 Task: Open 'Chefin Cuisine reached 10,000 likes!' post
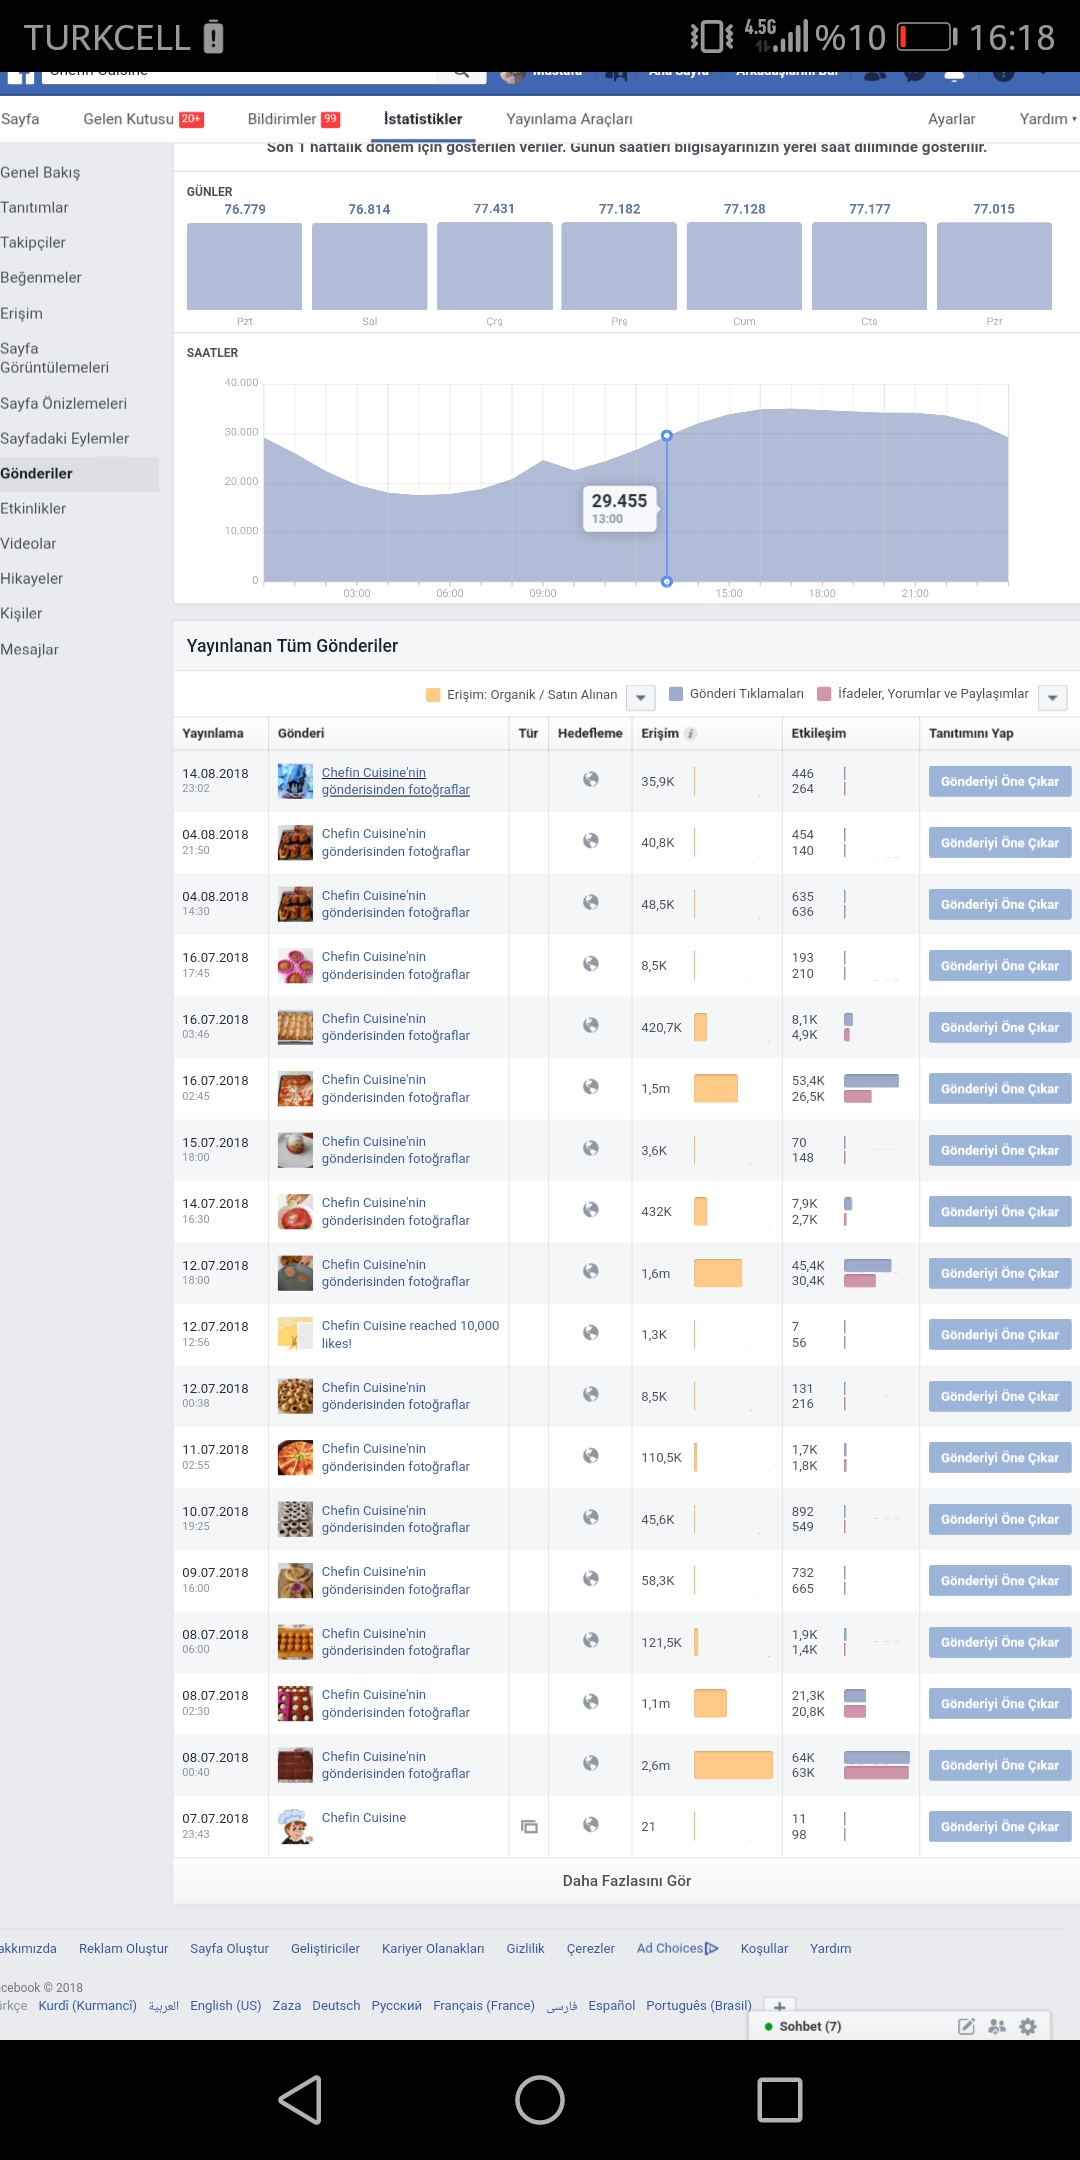pos(410,1334)
